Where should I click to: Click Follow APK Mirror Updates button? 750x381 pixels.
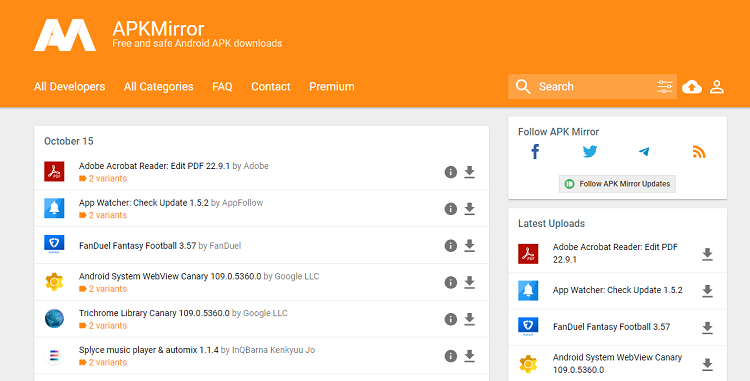(x=617, y=184)
